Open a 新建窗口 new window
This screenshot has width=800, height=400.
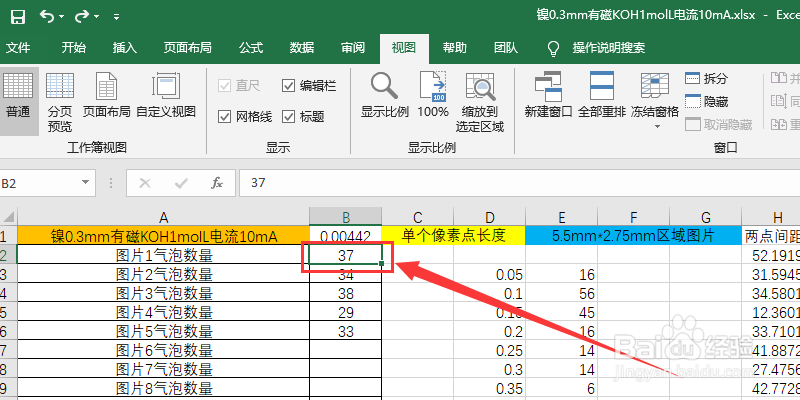click(548, 96)
